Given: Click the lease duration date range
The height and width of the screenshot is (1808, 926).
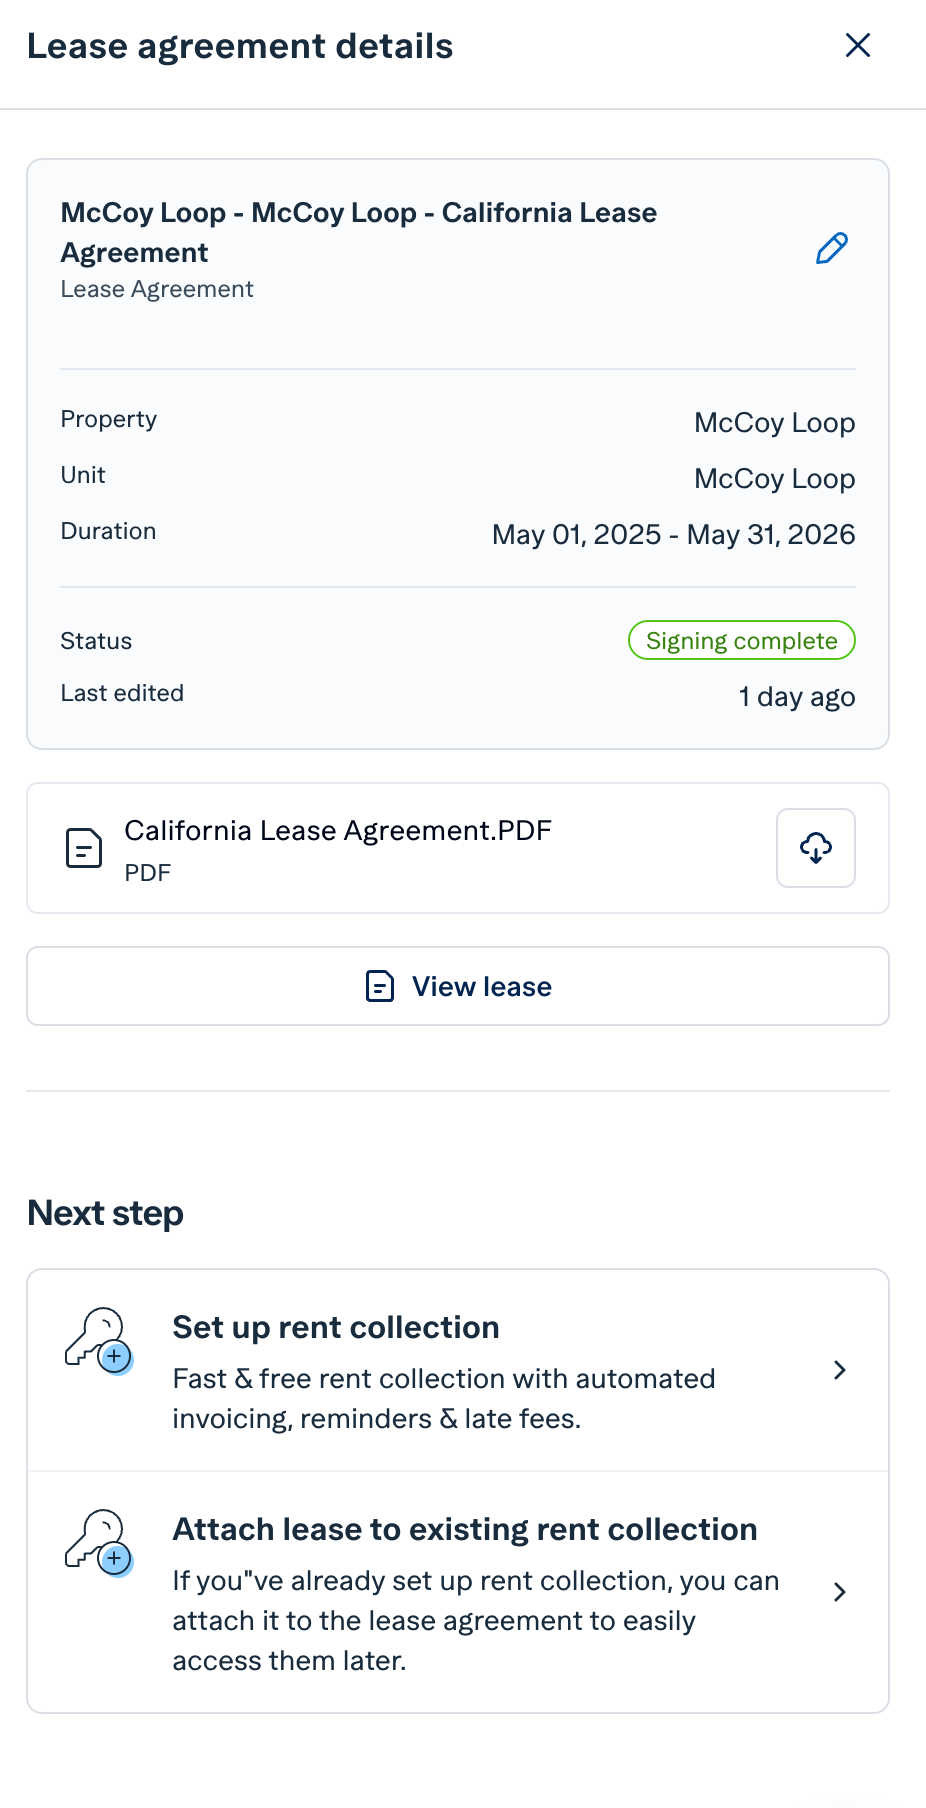Looking at the screenshot, I should (674, 535).
